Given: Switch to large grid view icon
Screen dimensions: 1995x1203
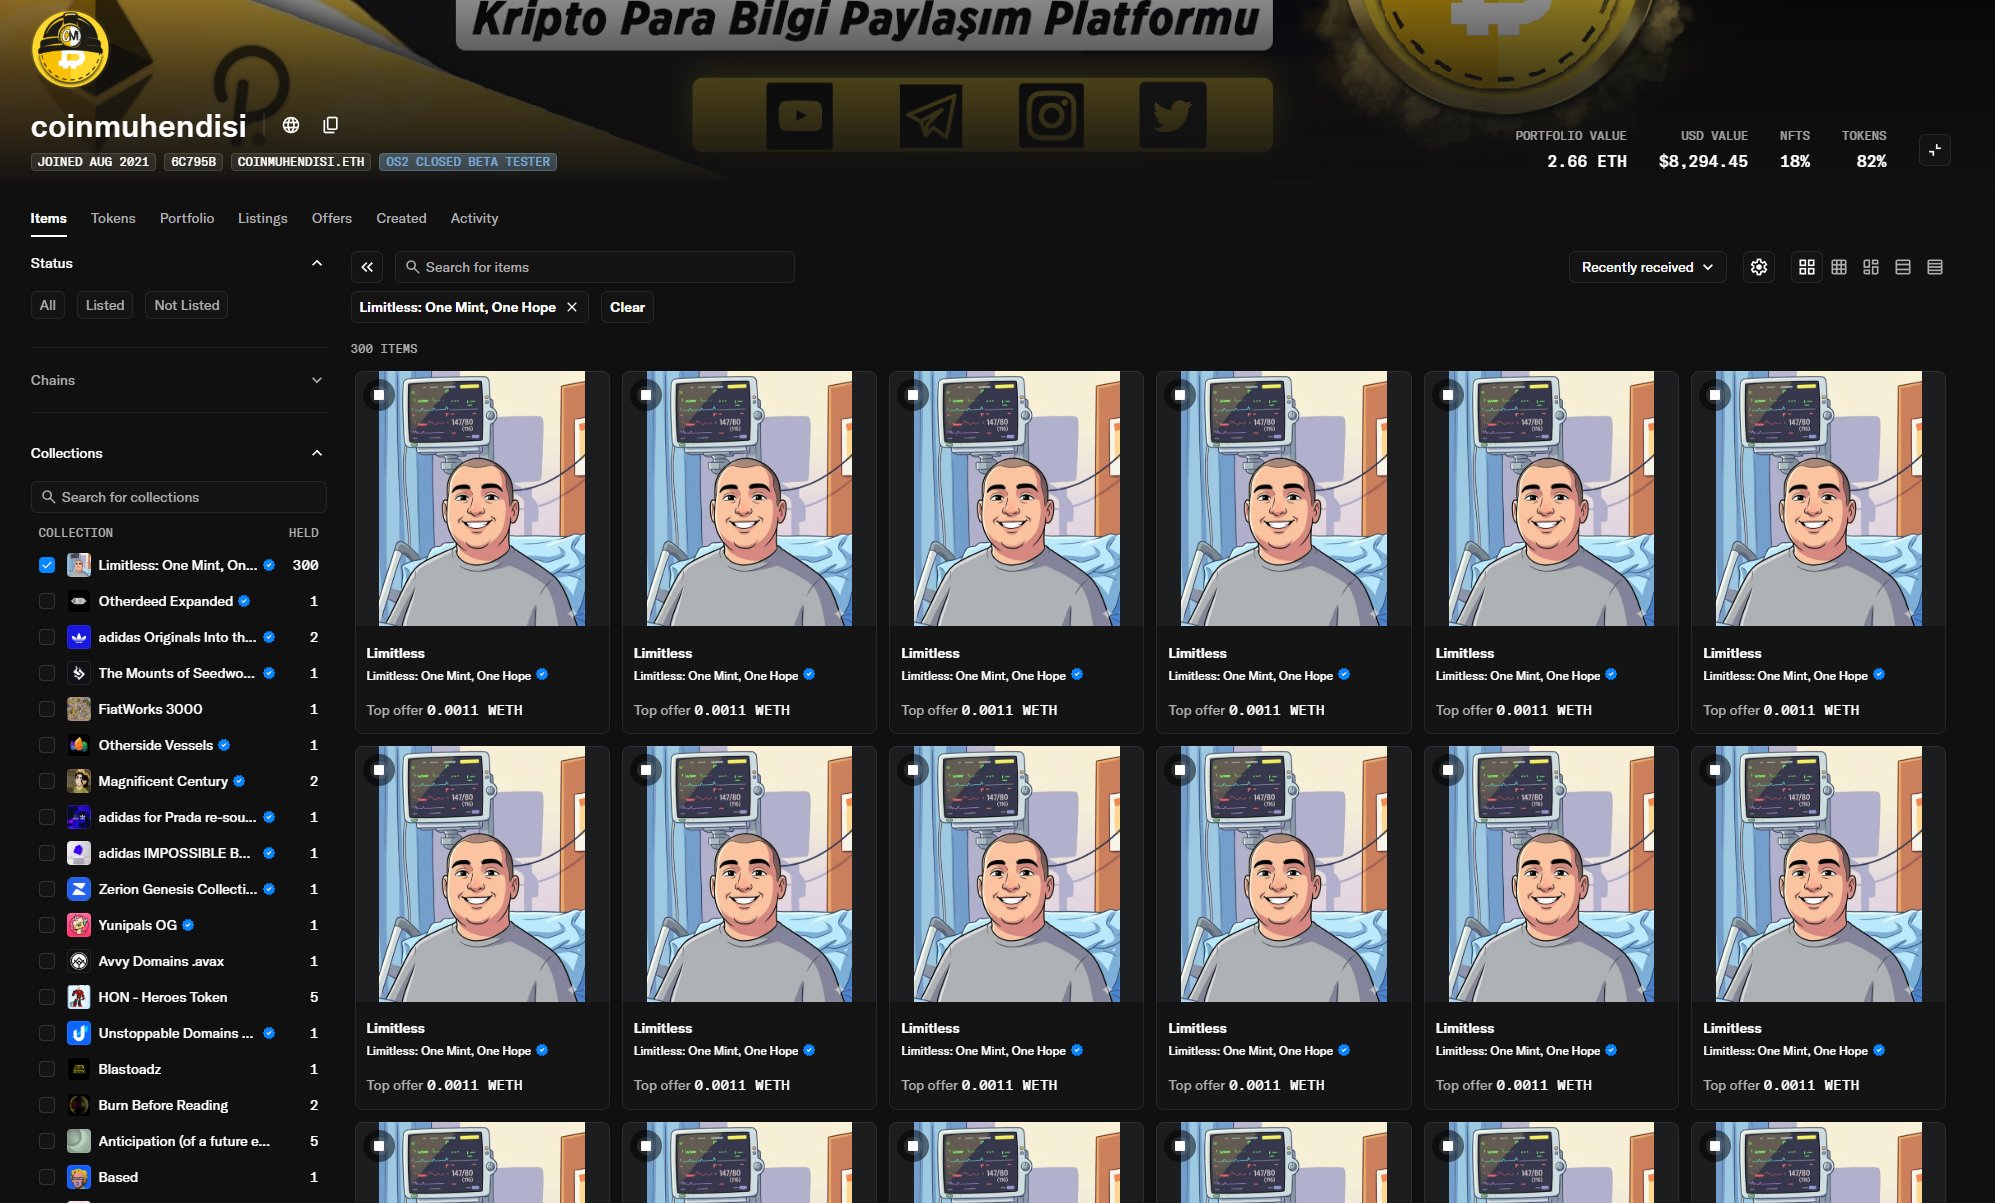Looking at the screenshot, I should pyautogui.click(x=1806, y=267).
